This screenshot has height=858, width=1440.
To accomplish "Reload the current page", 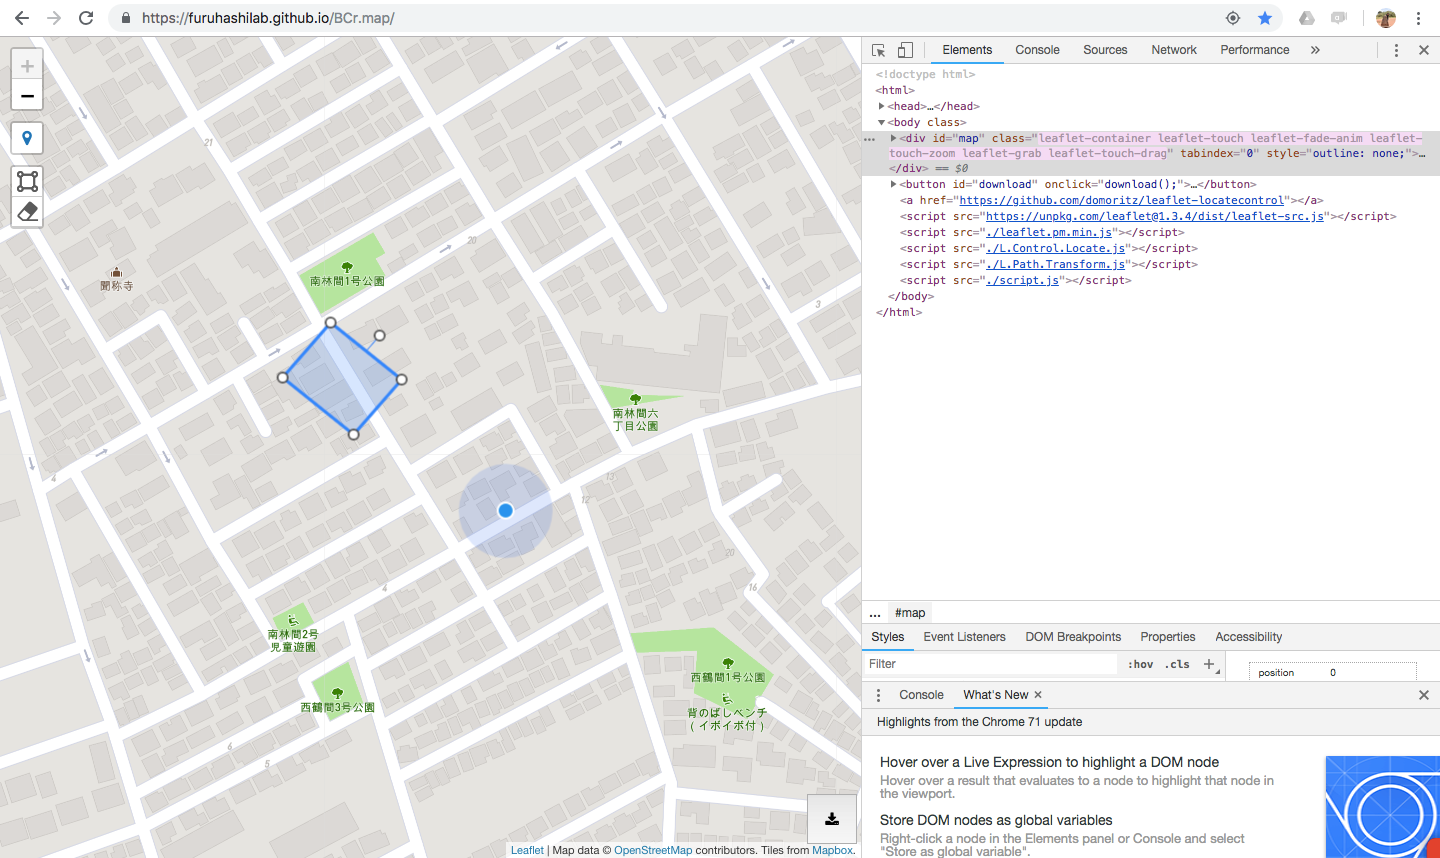I will pos(86,18).
